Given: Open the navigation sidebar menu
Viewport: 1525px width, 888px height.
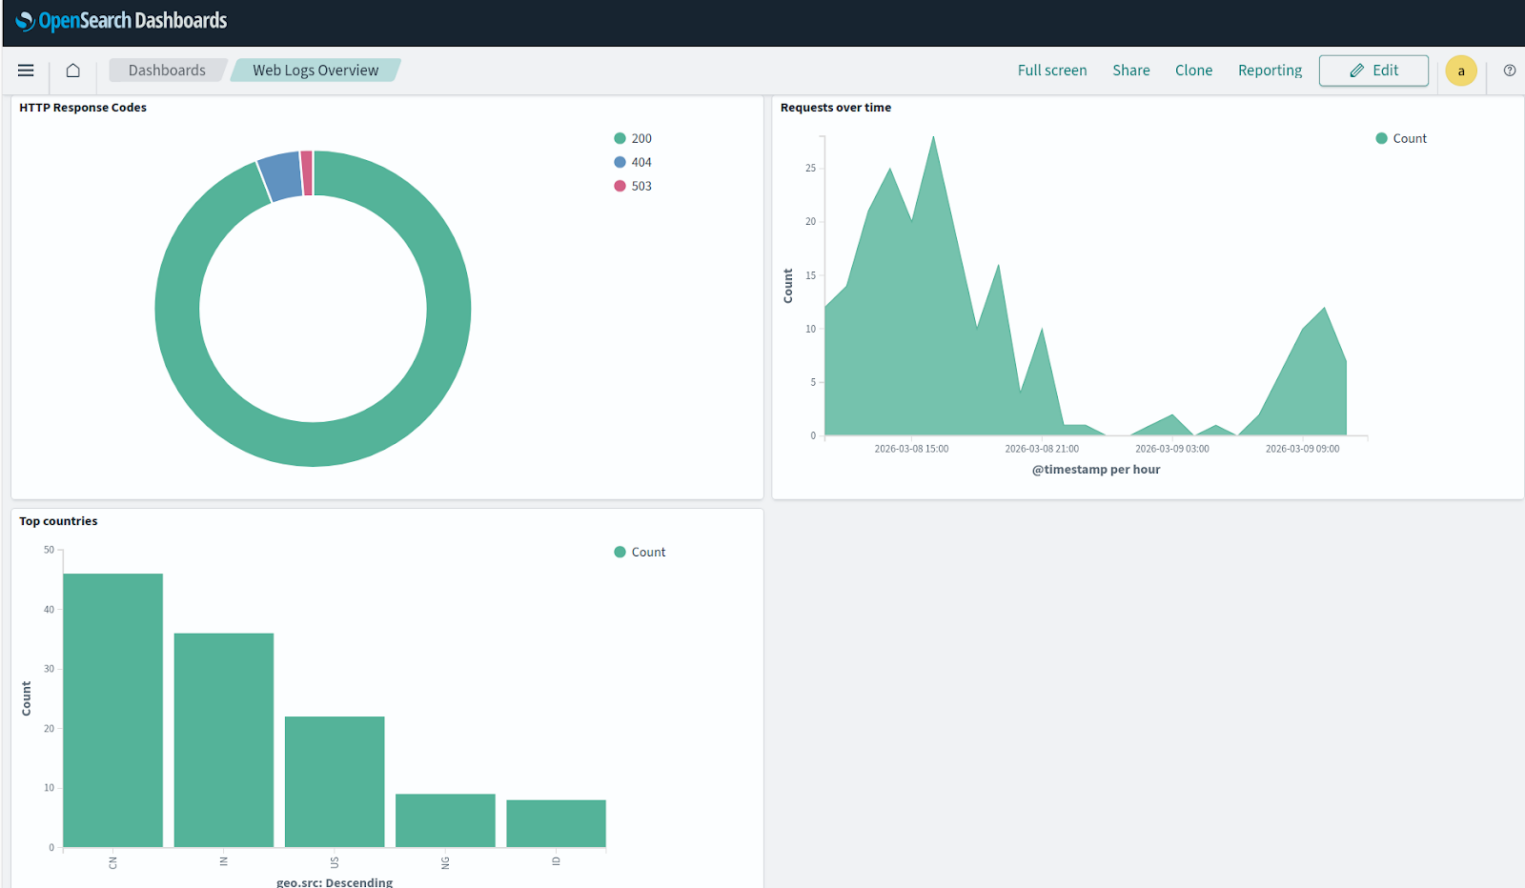Looking at the screenshot, I should pos(25,70).
